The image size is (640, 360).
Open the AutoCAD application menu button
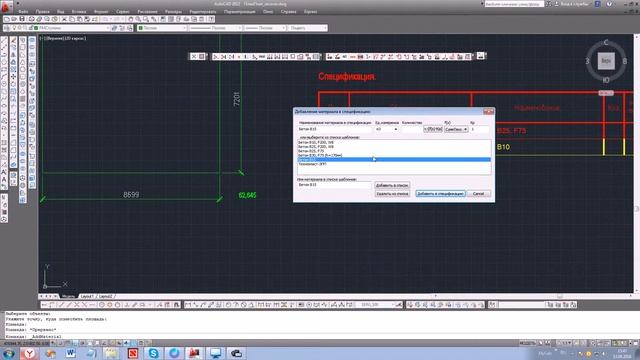[x=6, y=6]
